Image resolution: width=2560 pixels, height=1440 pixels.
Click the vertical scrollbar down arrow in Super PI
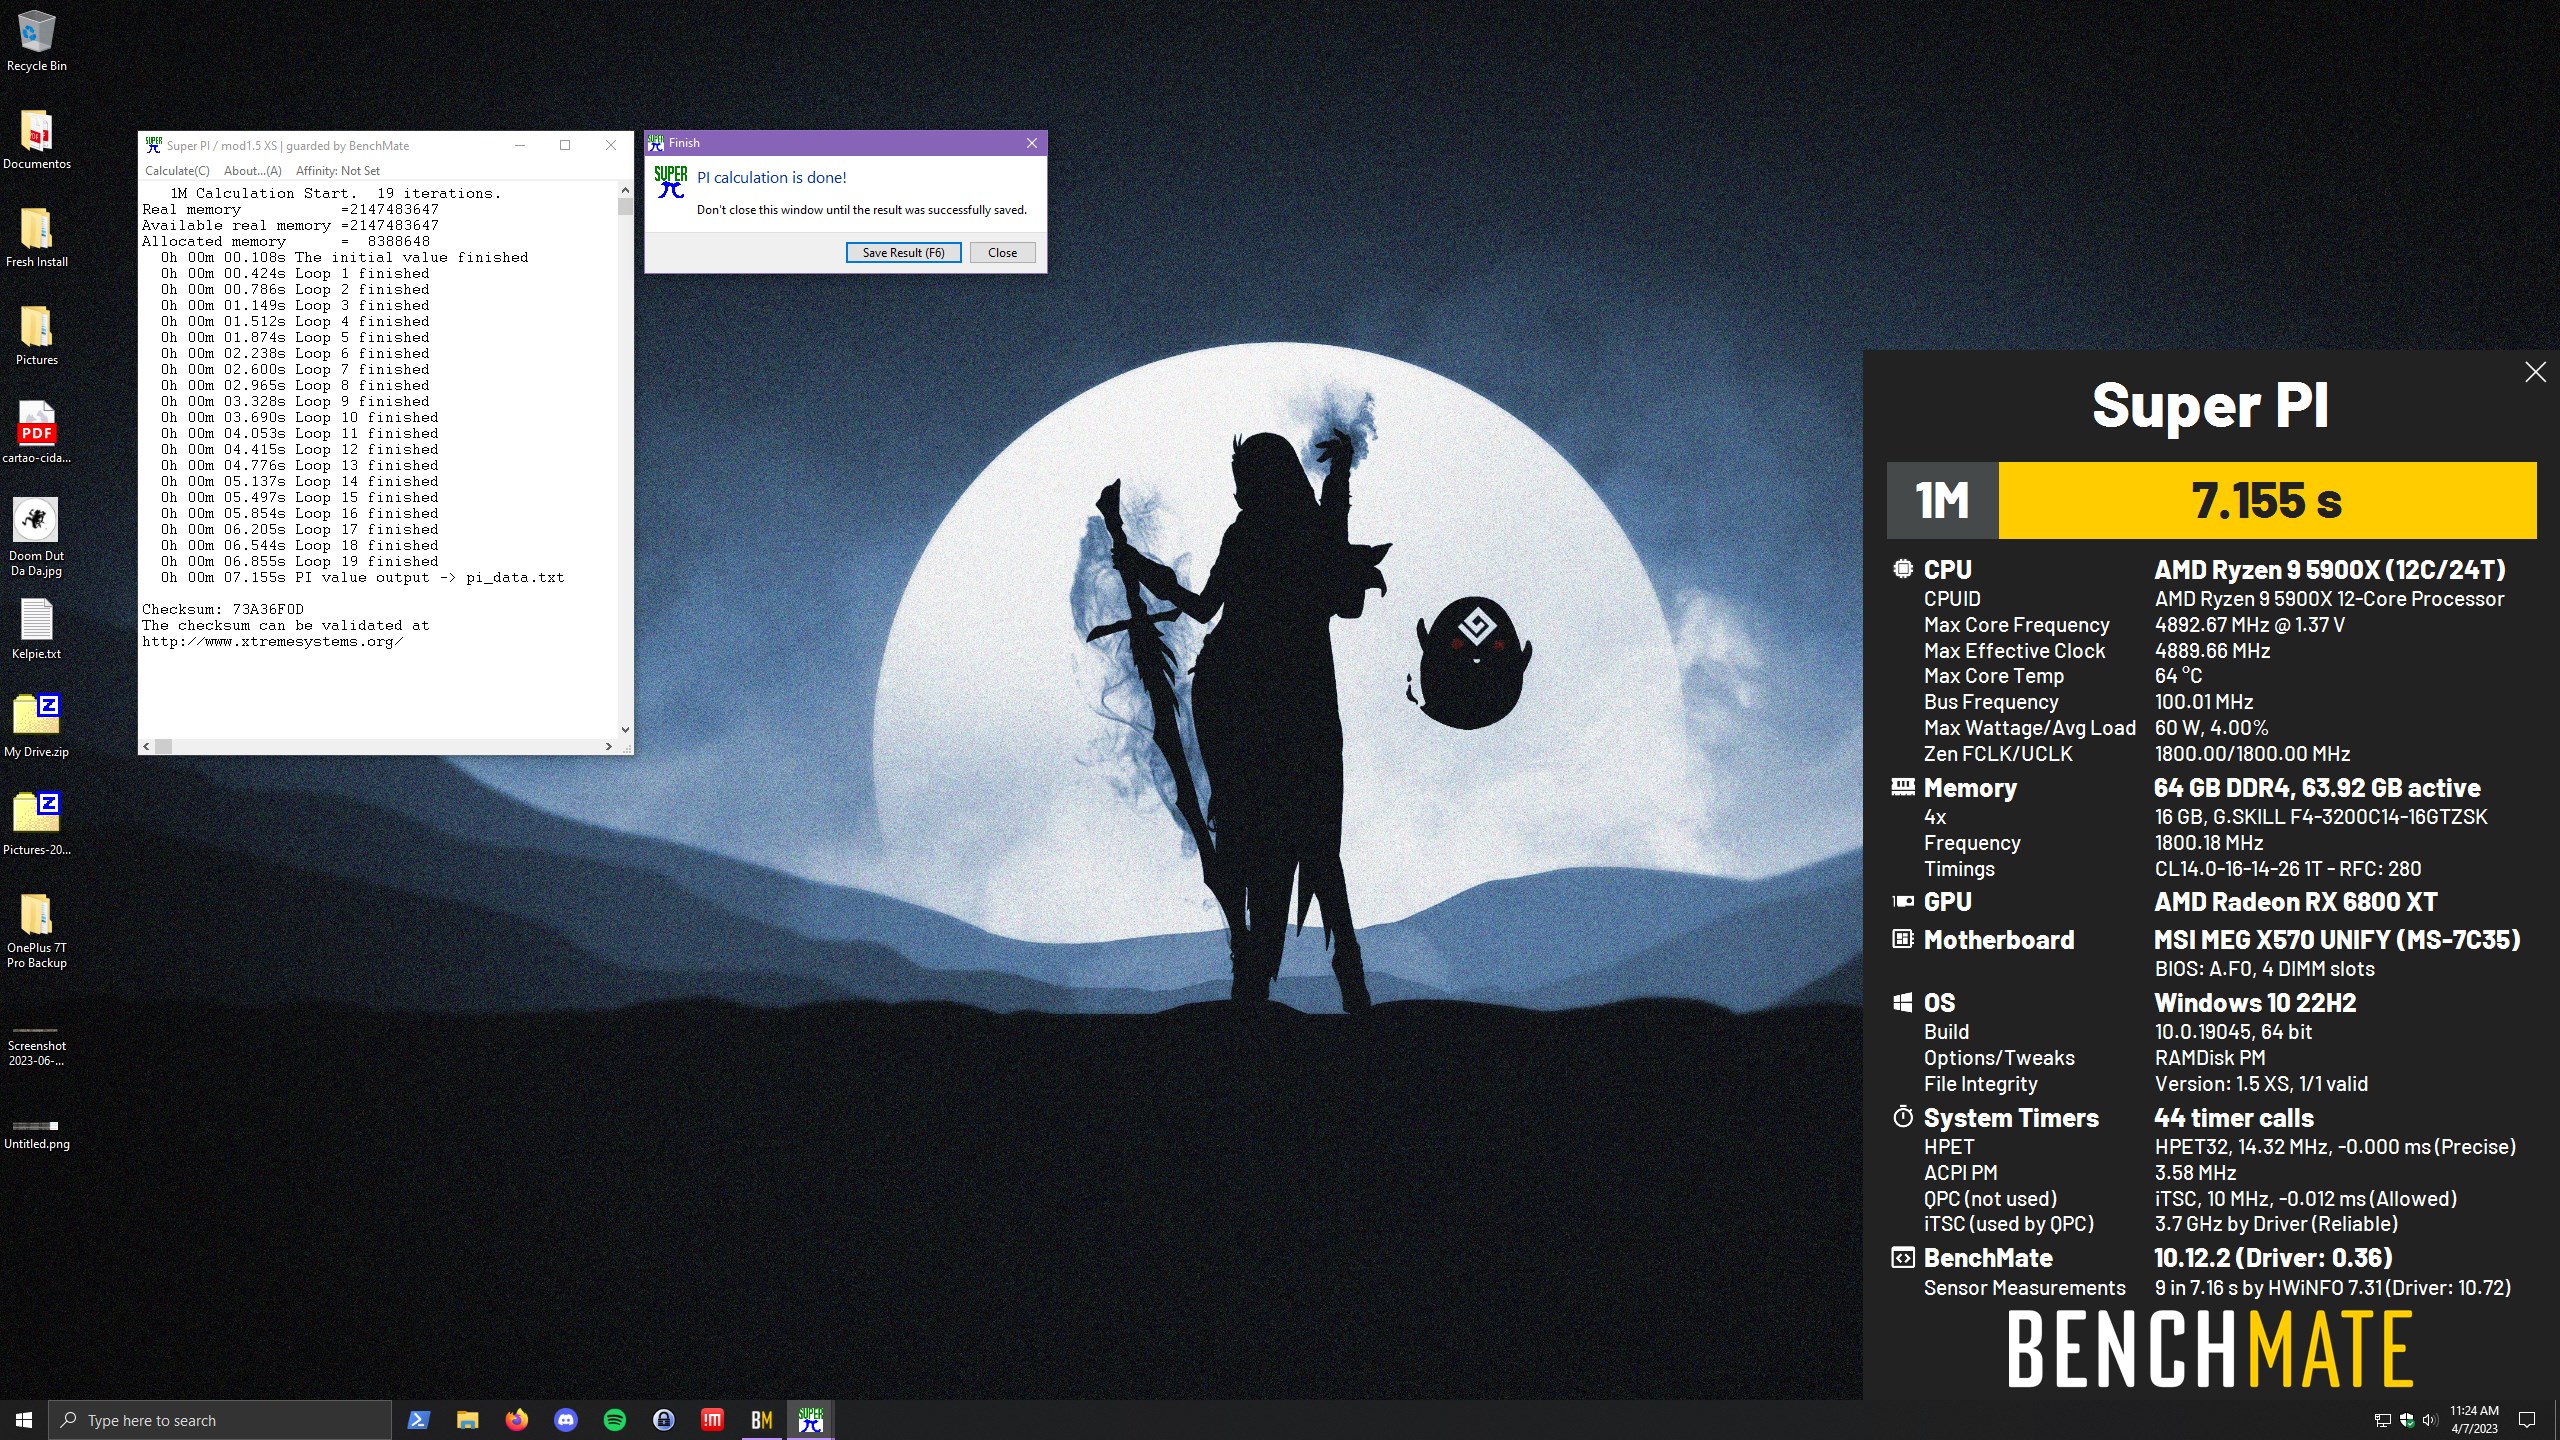click(625, 730)
